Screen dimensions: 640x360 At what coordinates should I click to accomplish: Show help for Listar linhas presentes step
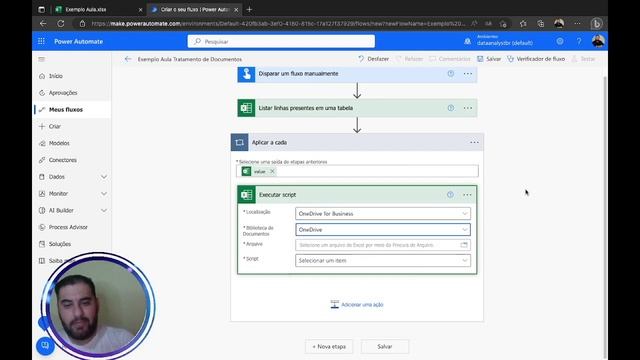point(451,108)
